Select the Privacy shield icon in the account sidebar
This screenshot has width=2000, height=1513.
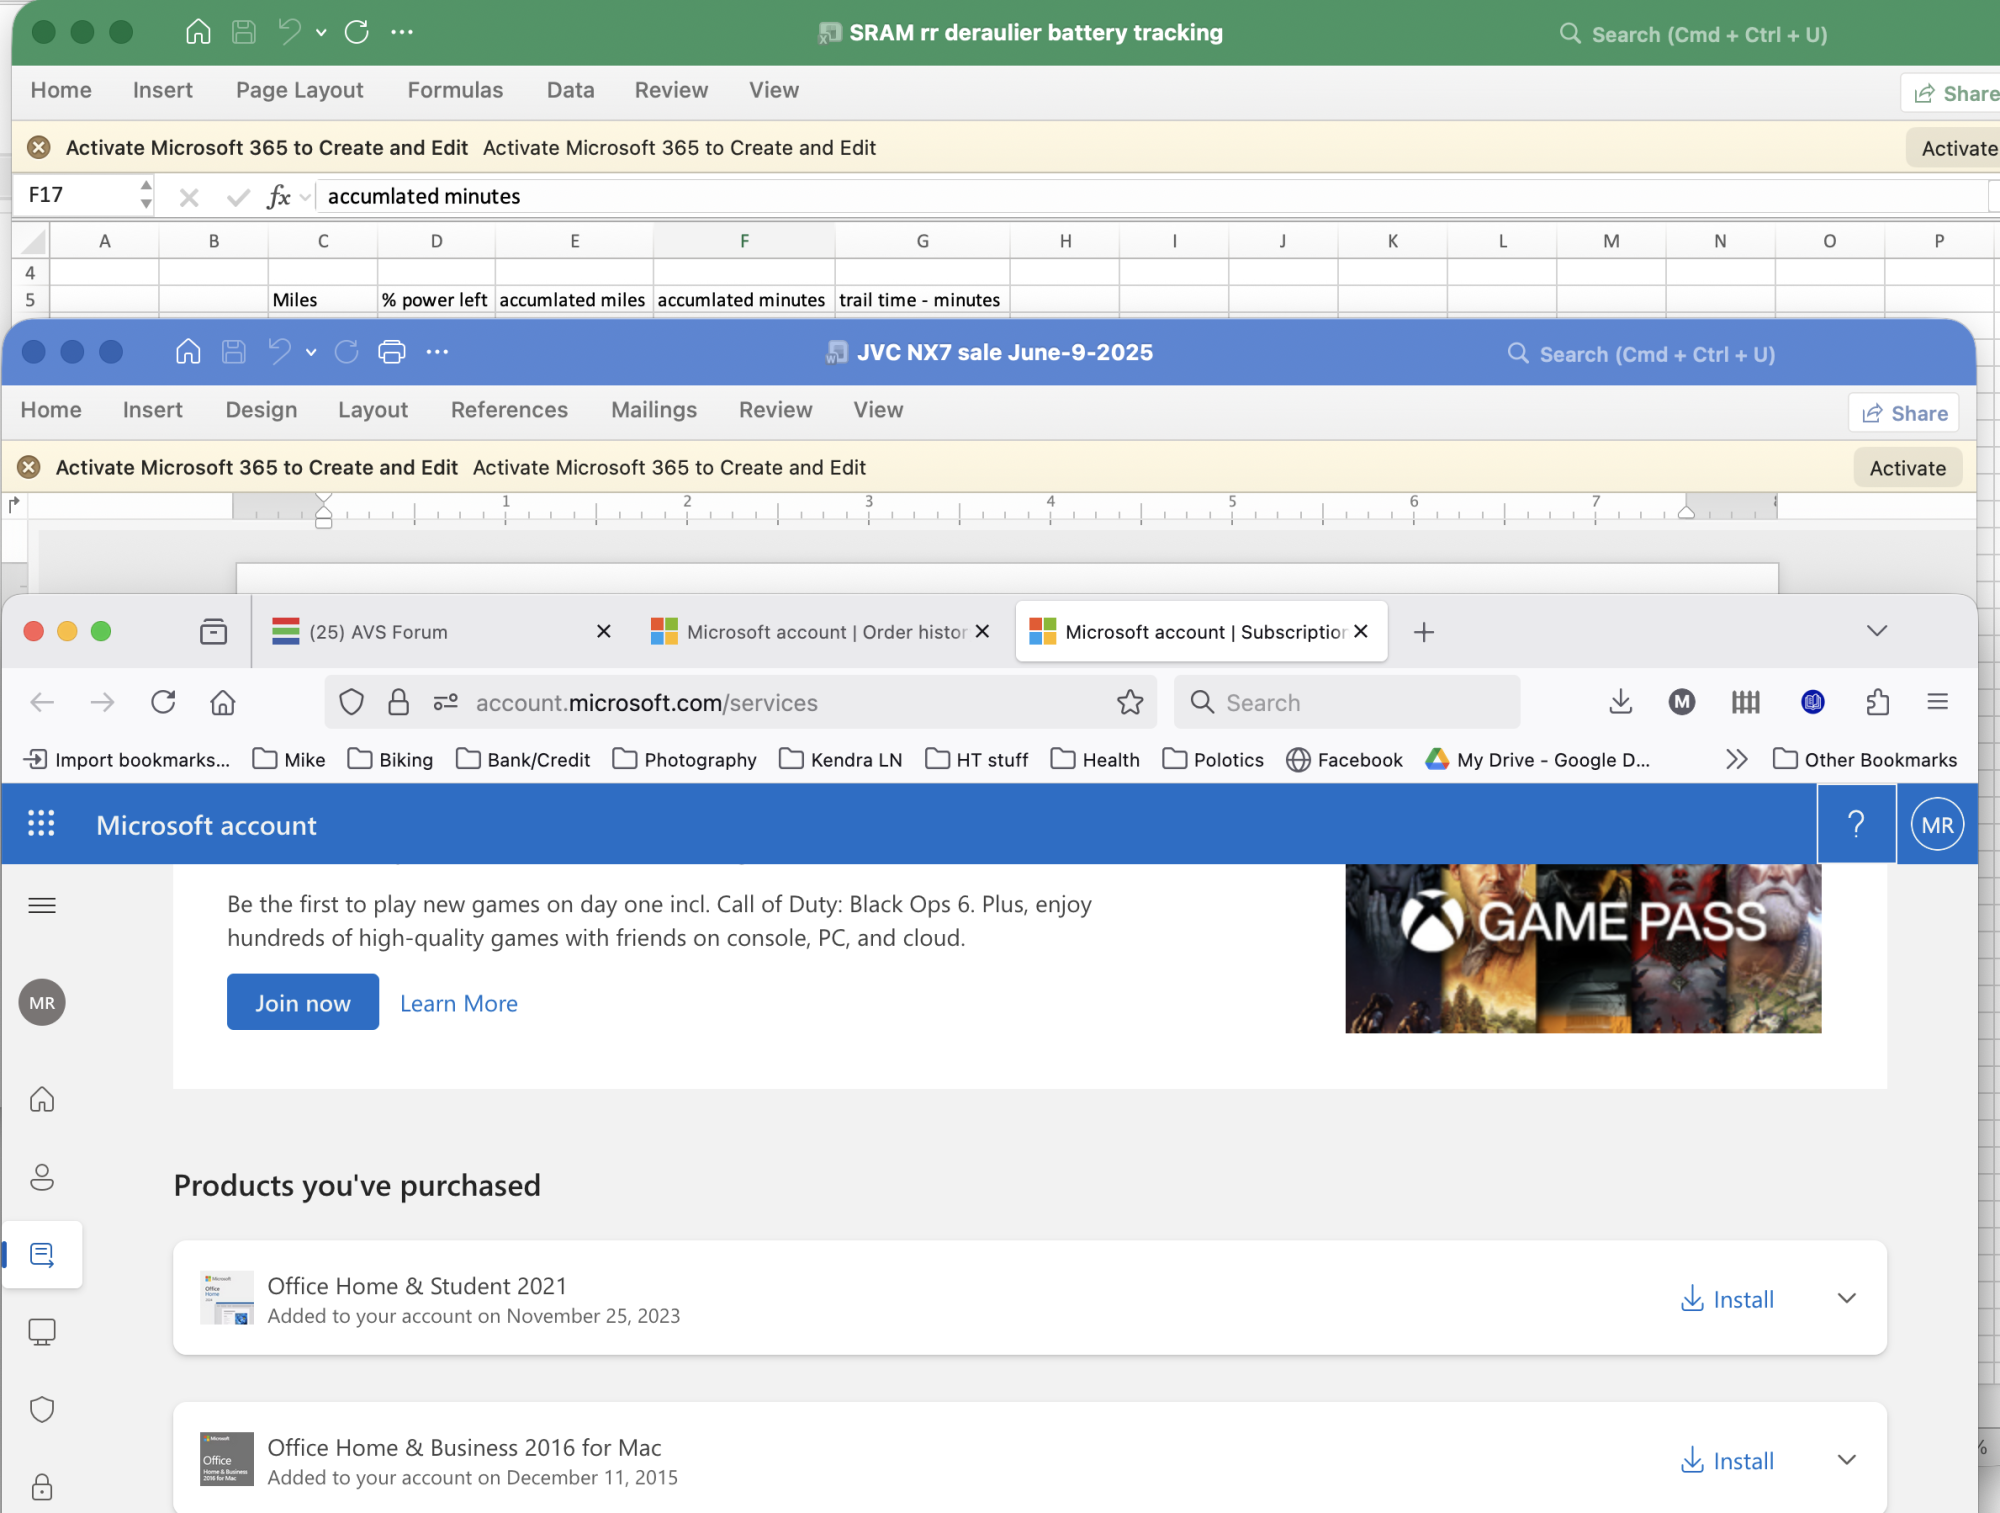tap(42, 1409)
